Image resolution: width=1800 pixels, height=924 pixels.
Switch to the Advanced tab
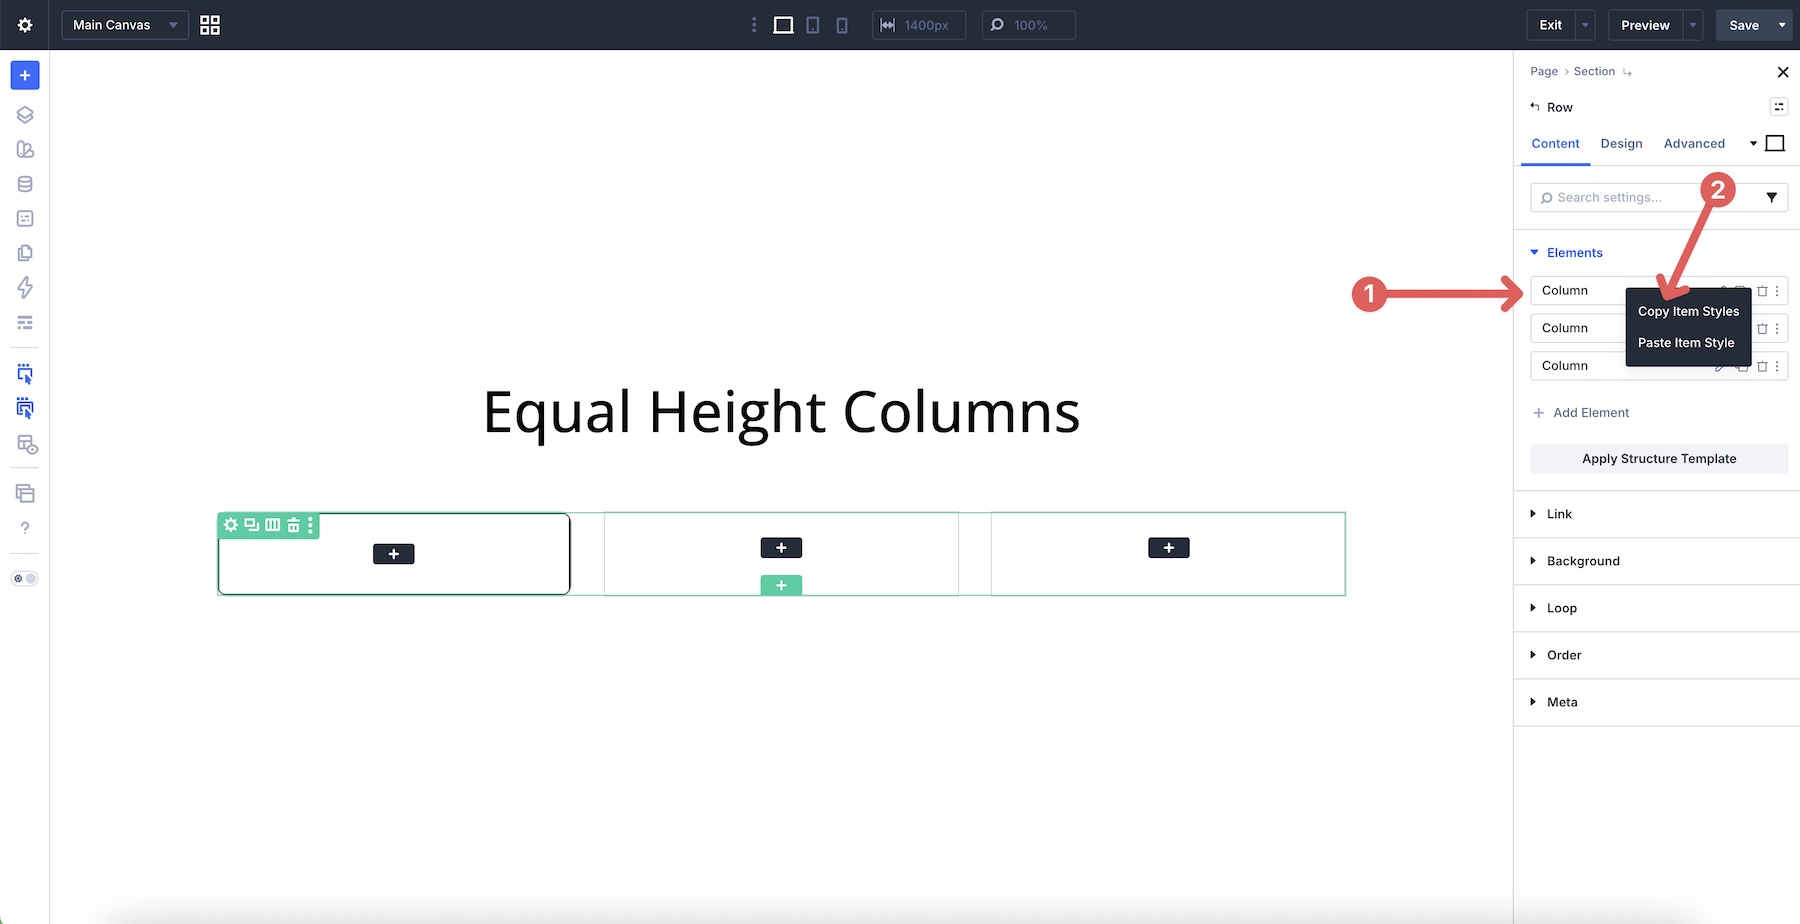click(x=1694, y=144)
